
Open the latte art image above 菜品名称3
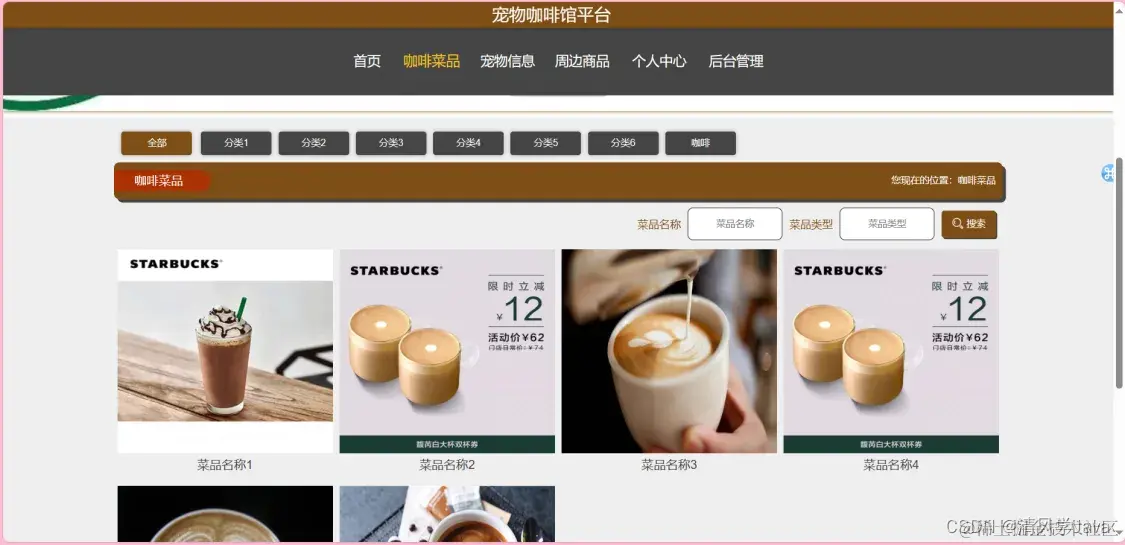click(669, 351)
